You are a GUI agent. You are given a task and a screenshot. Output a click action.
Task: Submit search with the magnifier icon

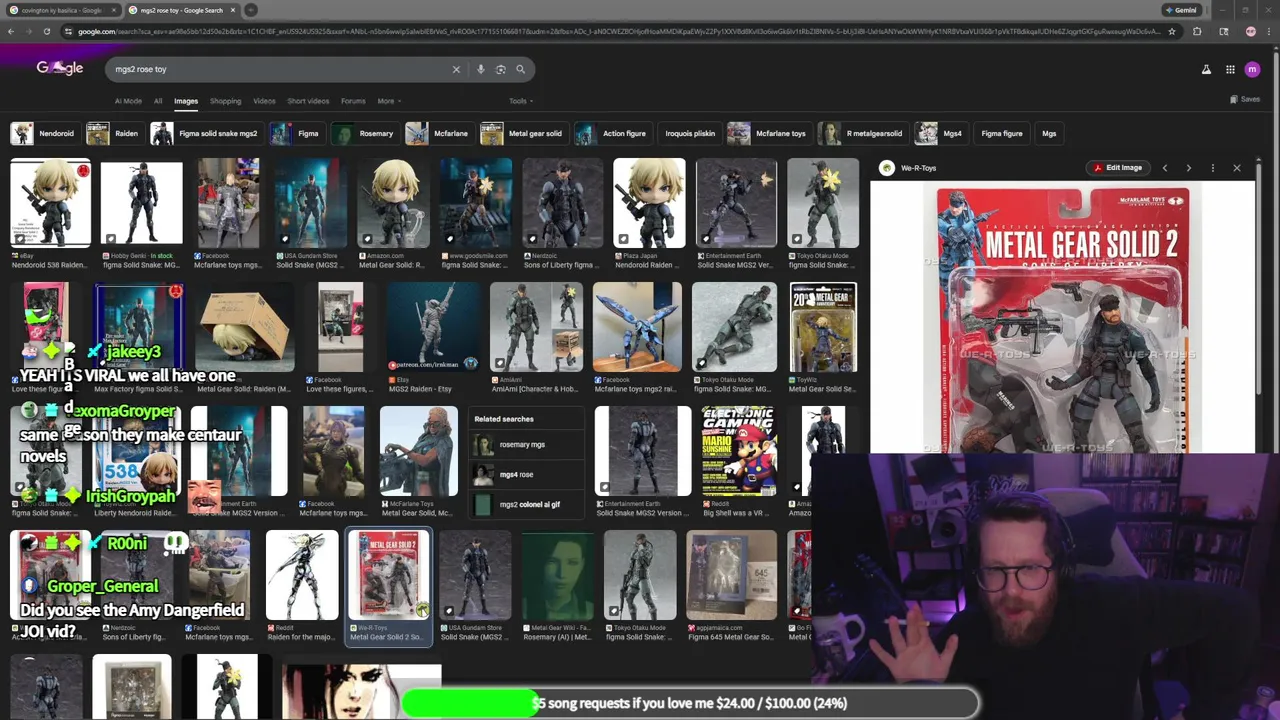pyautogui.click(x=520, y=69)
